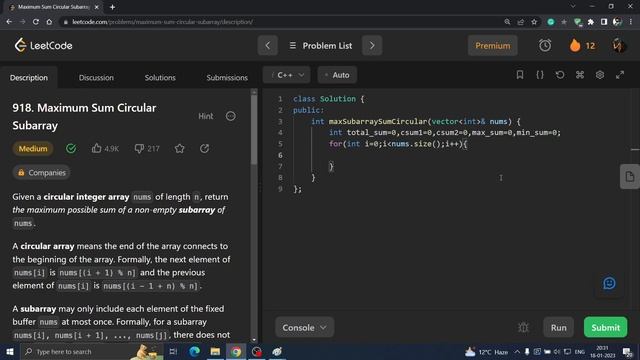Reload the page in browser
Viewport: 640px width, 360px height.
click(36, 22)
